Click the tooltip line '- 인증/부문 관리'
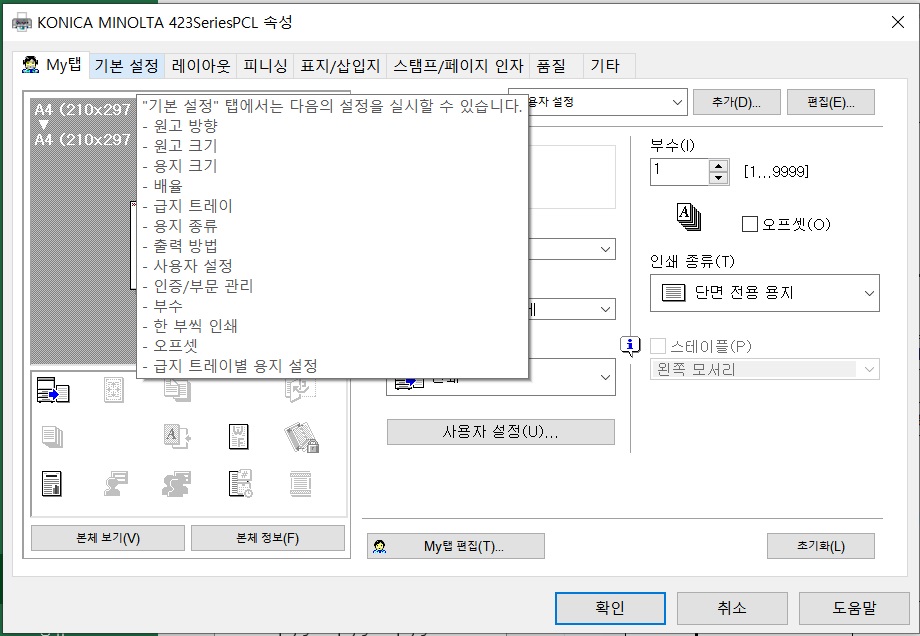Viewport: 920px width, 636px height. pyautogui.click(x=198, y=286)
